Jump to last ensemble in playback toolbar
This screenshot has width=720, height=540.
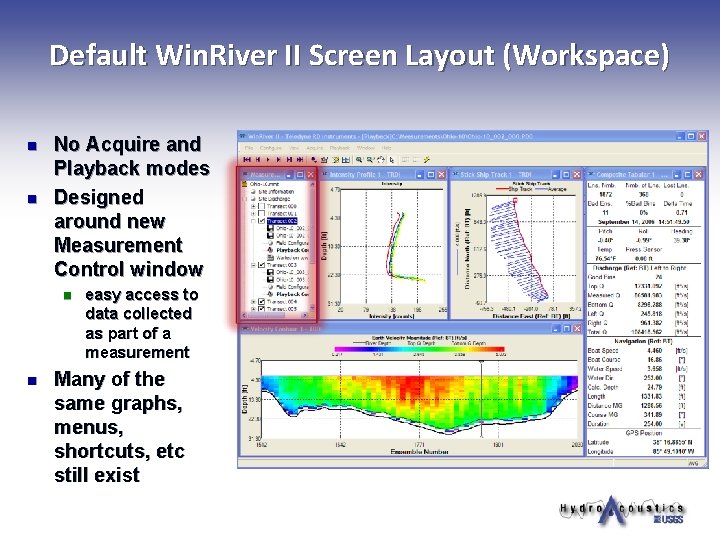(x=300, y=159)
